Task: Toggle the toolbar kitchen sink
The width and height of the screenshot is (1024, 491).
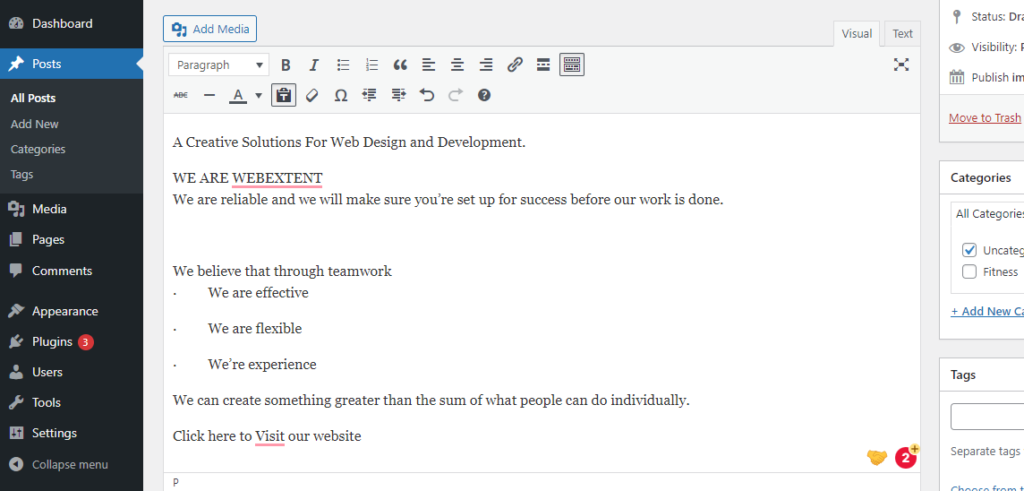Action: (x=571, y=65)
